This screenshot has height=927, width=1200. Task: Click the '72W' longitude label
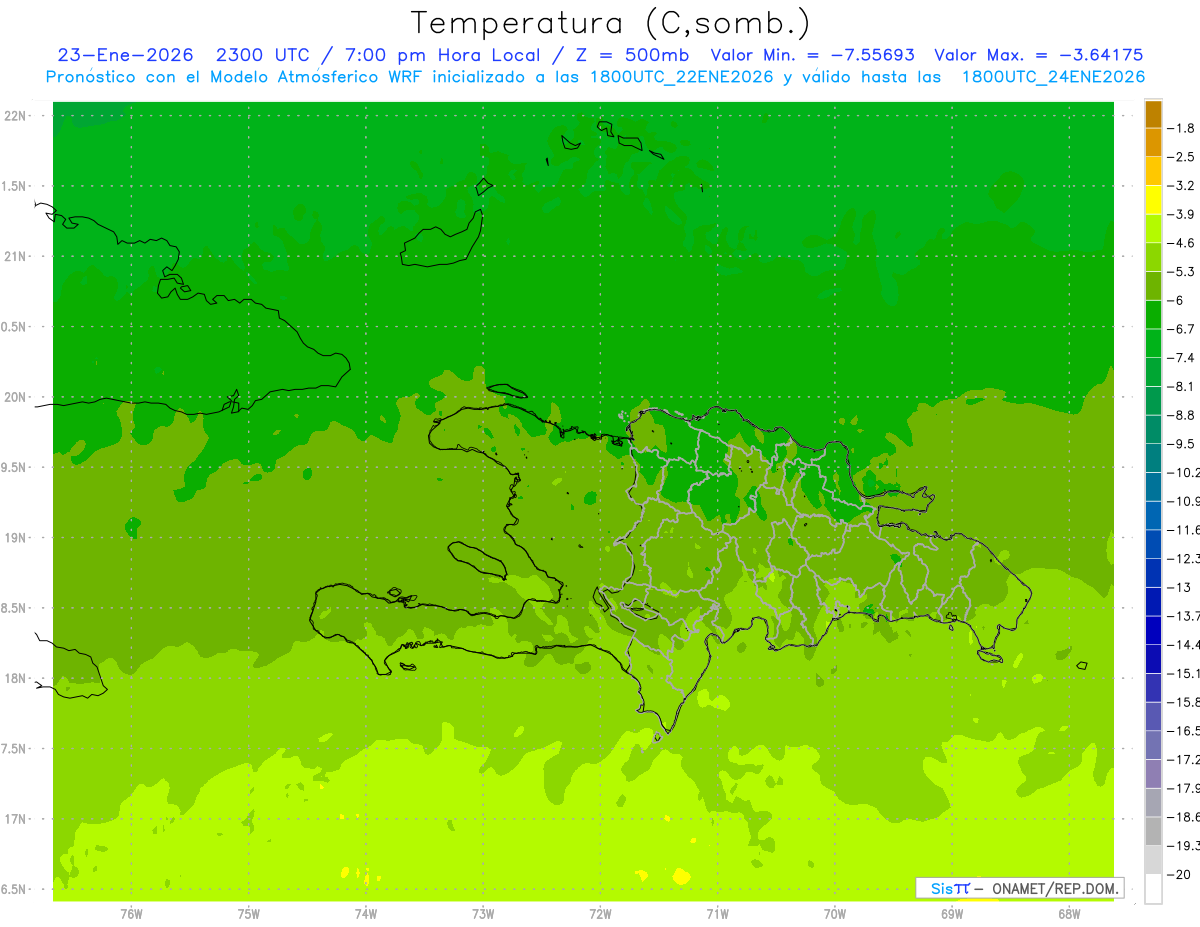point(600,914)
